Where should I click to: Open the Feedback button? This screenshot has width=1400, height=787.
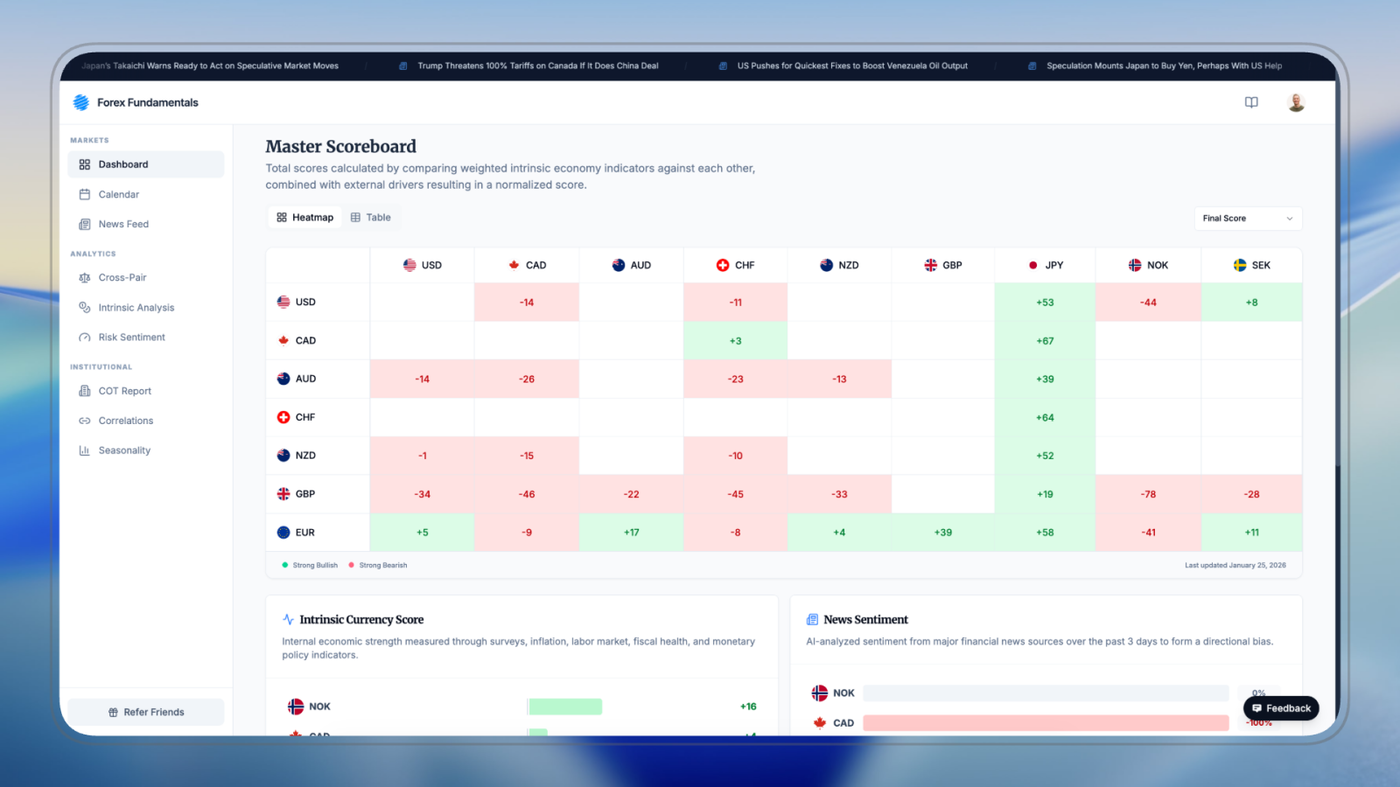coord(1281,708)
